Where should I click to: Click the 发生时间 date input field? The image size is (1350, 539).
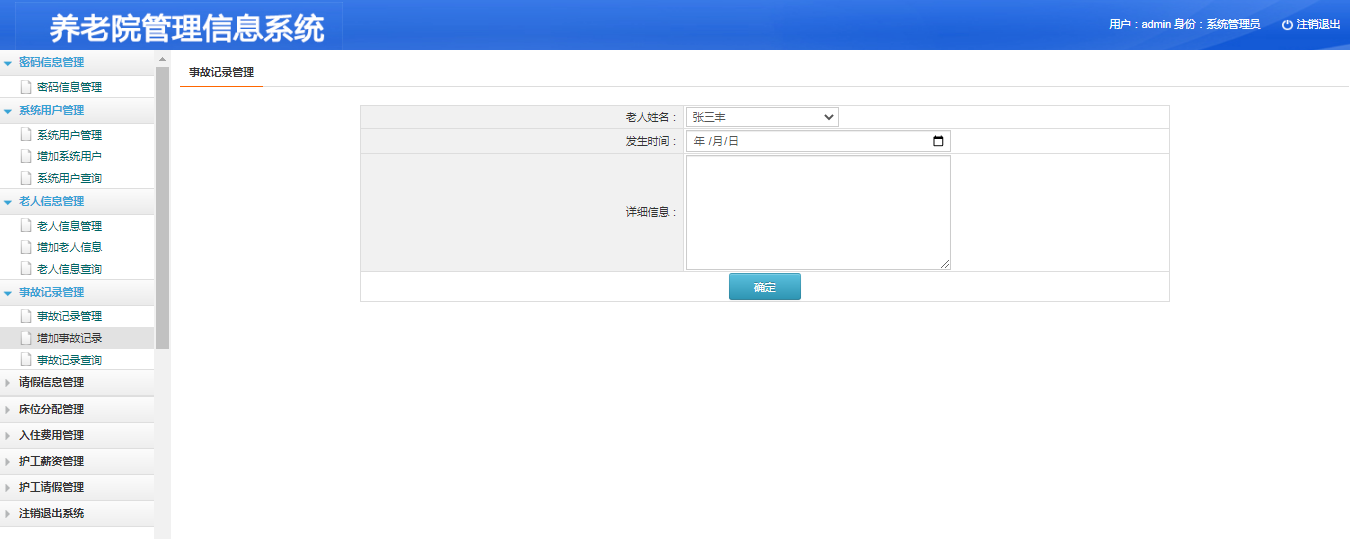(818, 141)
